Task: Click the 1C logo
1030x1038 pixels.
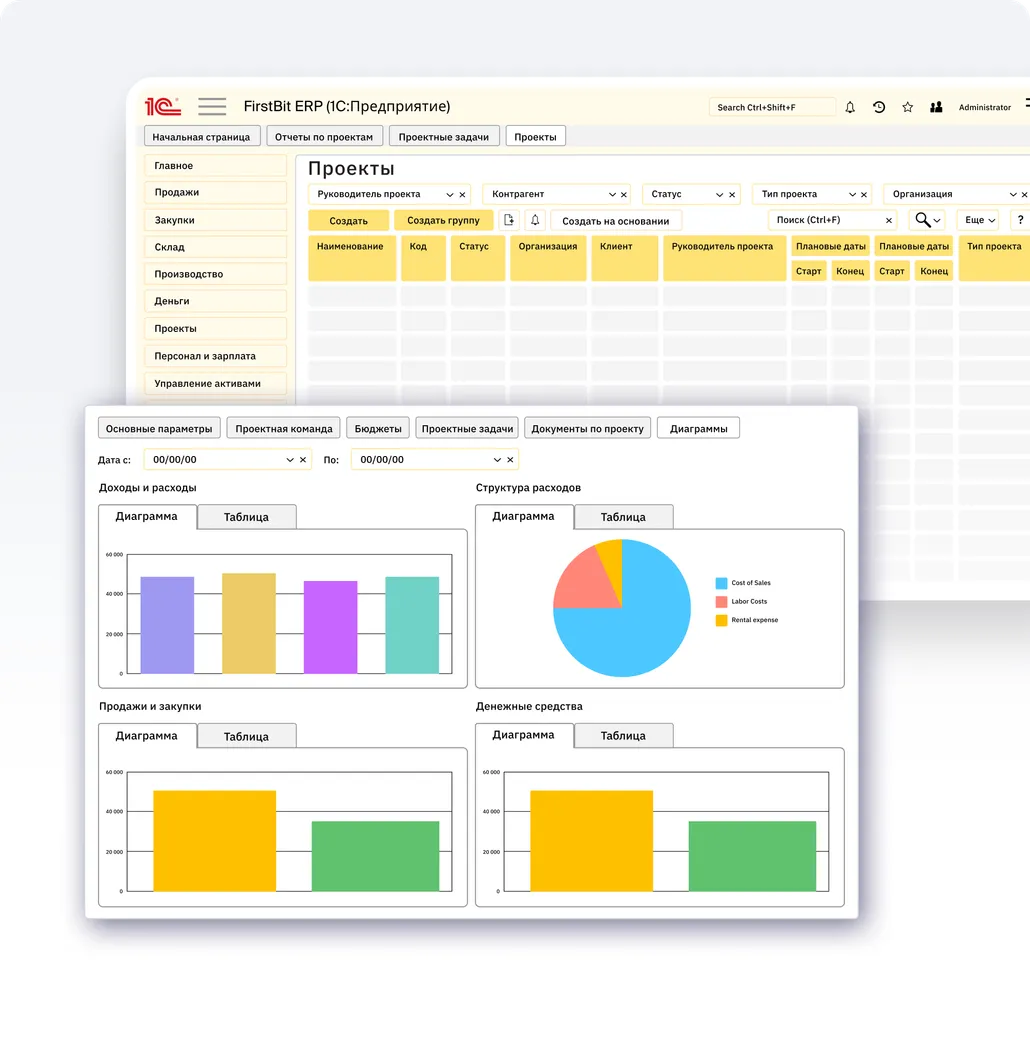Action: [x=163, y=107]
